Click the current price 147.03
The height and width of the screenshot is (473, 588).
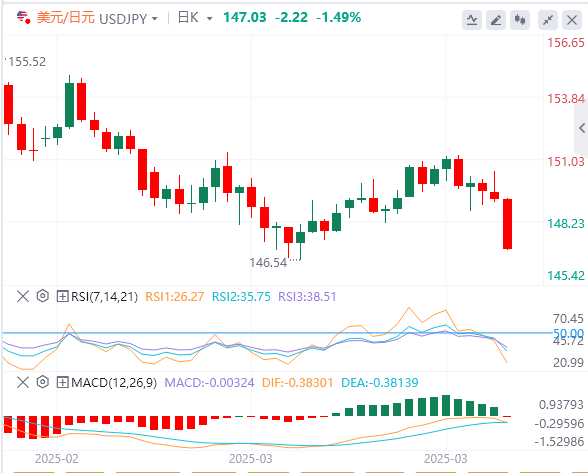click(244, 17)
